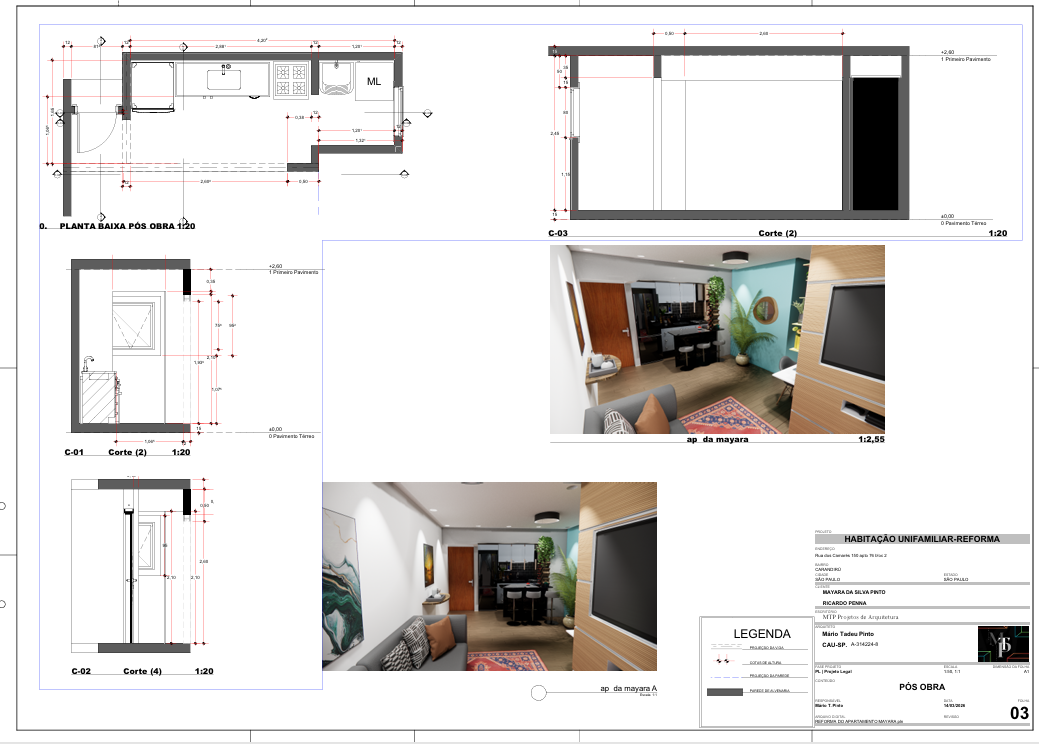1039x744 pixels.
Task: Select sheet number '03'
Action: [1019, 713]
